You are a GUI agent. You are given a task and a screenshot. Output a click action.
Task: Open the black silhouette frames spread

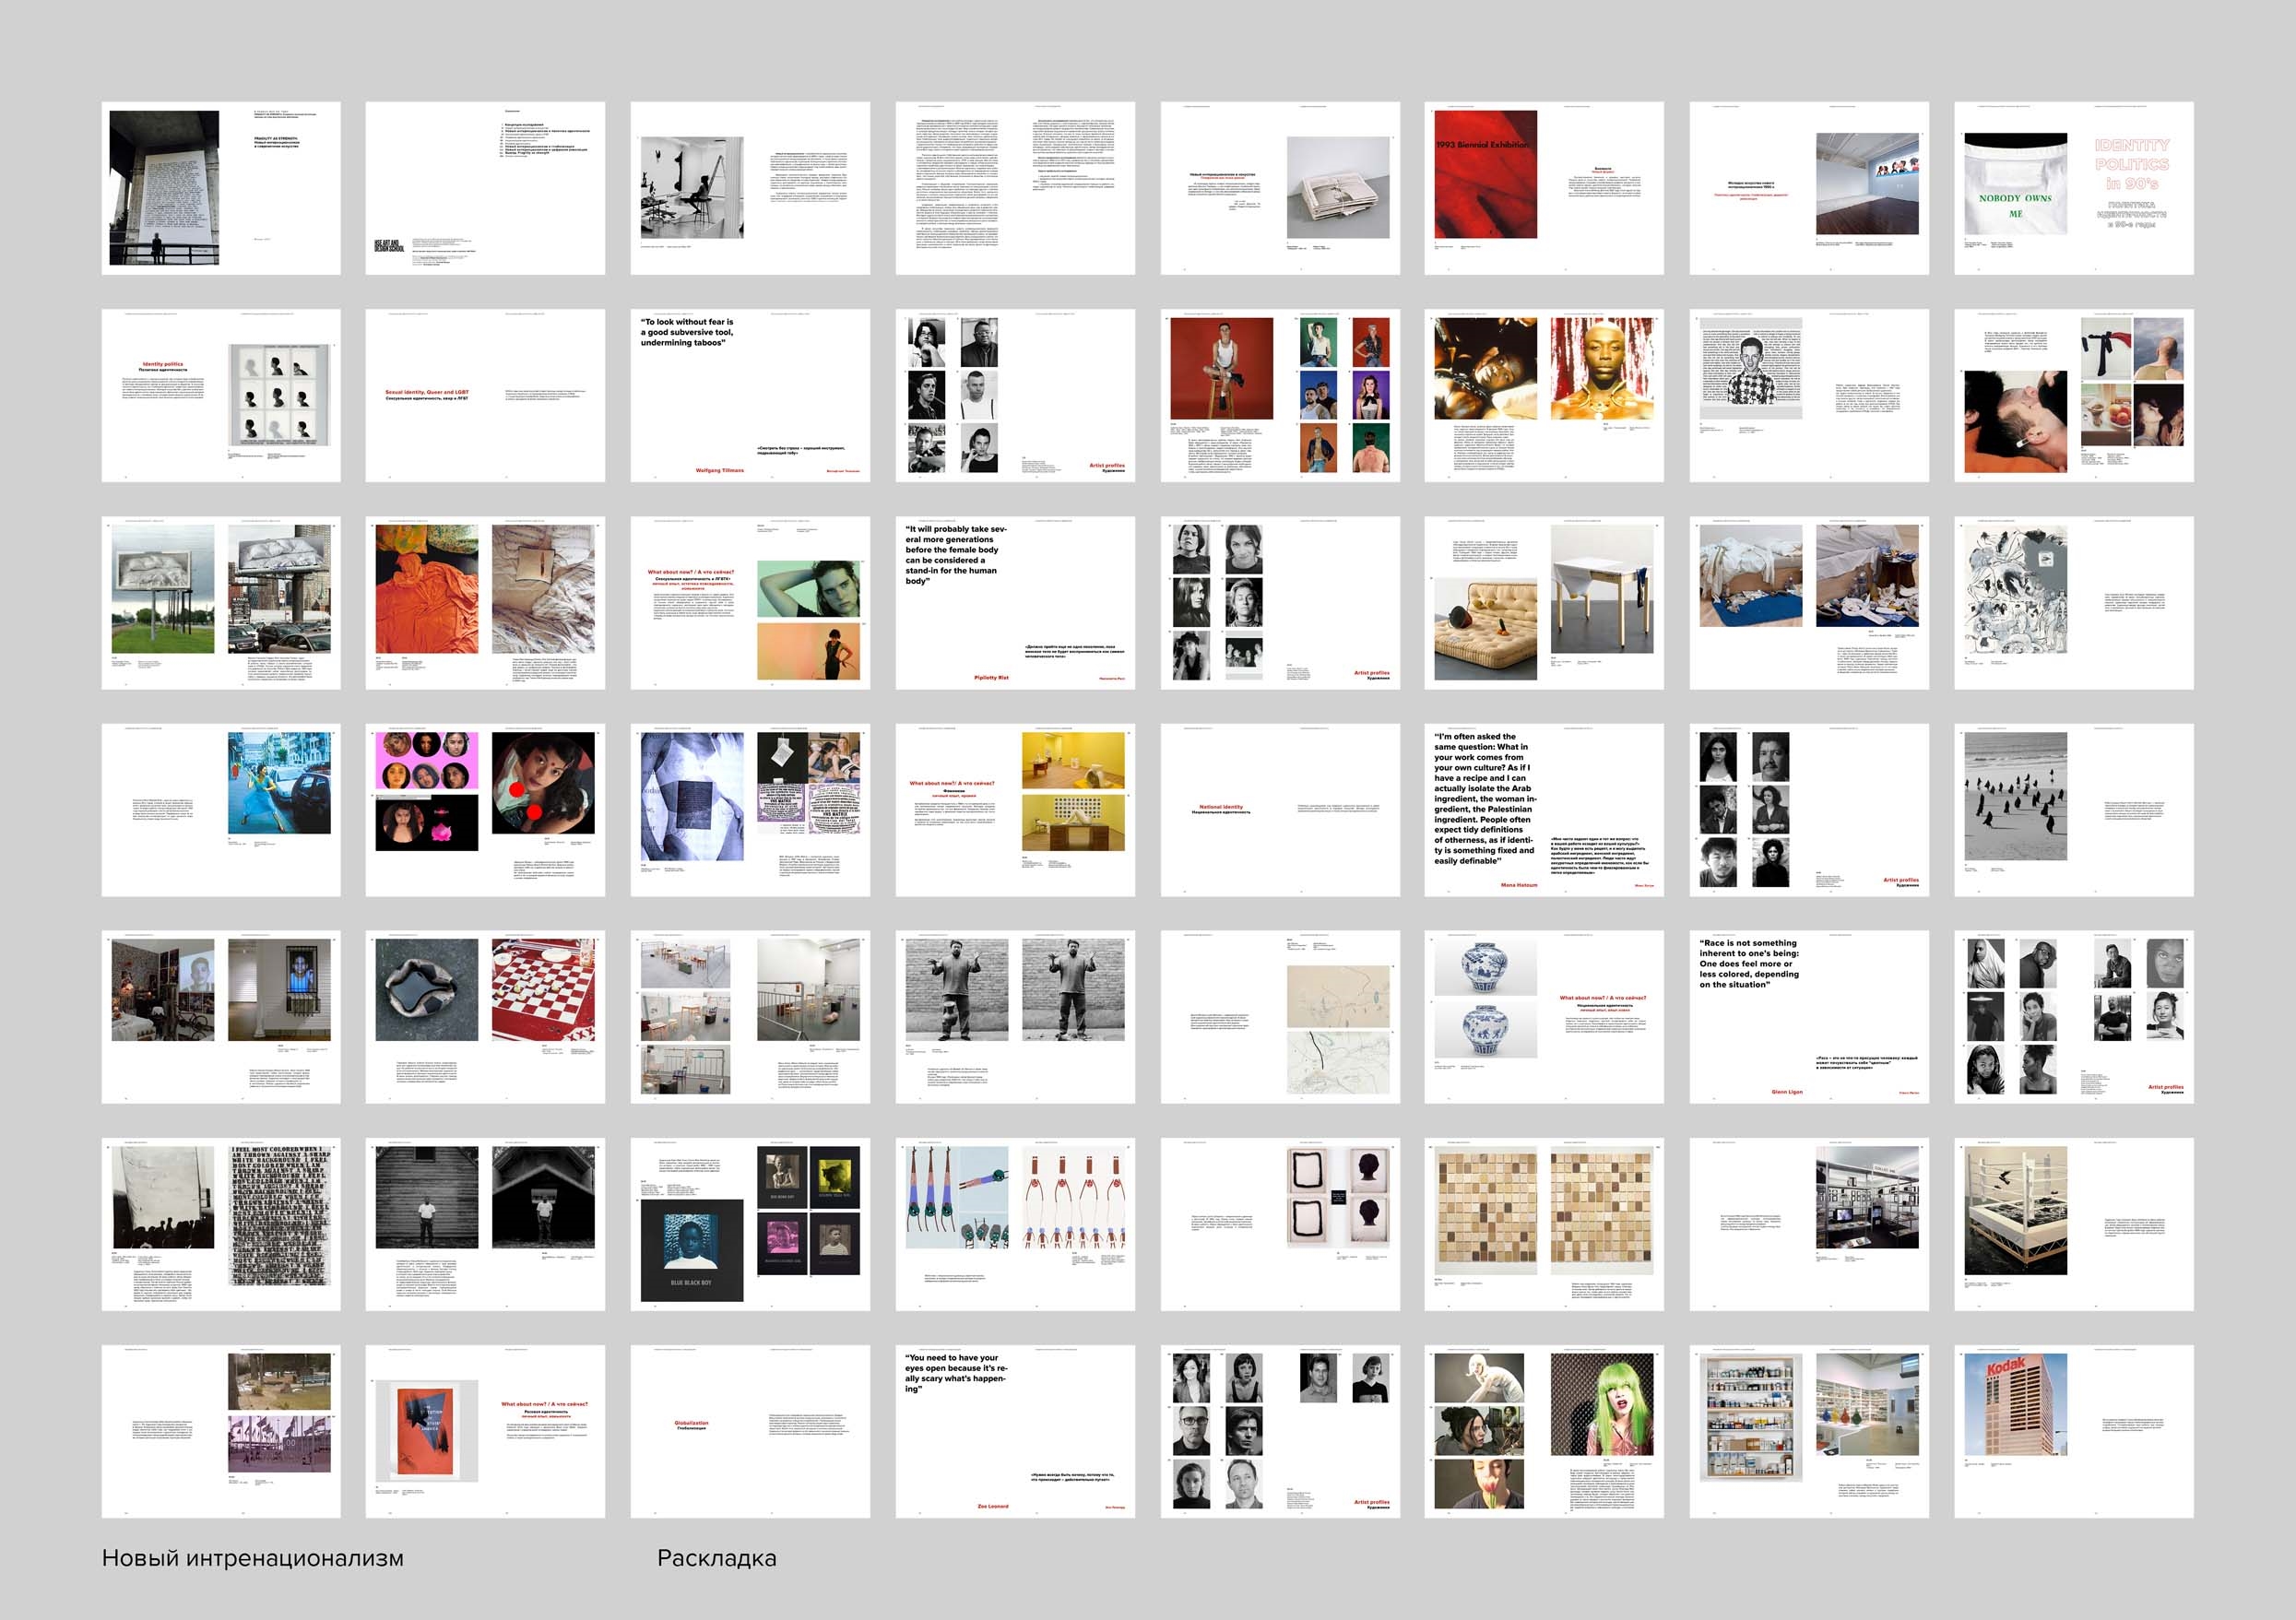click(x=1280, y=1224)
